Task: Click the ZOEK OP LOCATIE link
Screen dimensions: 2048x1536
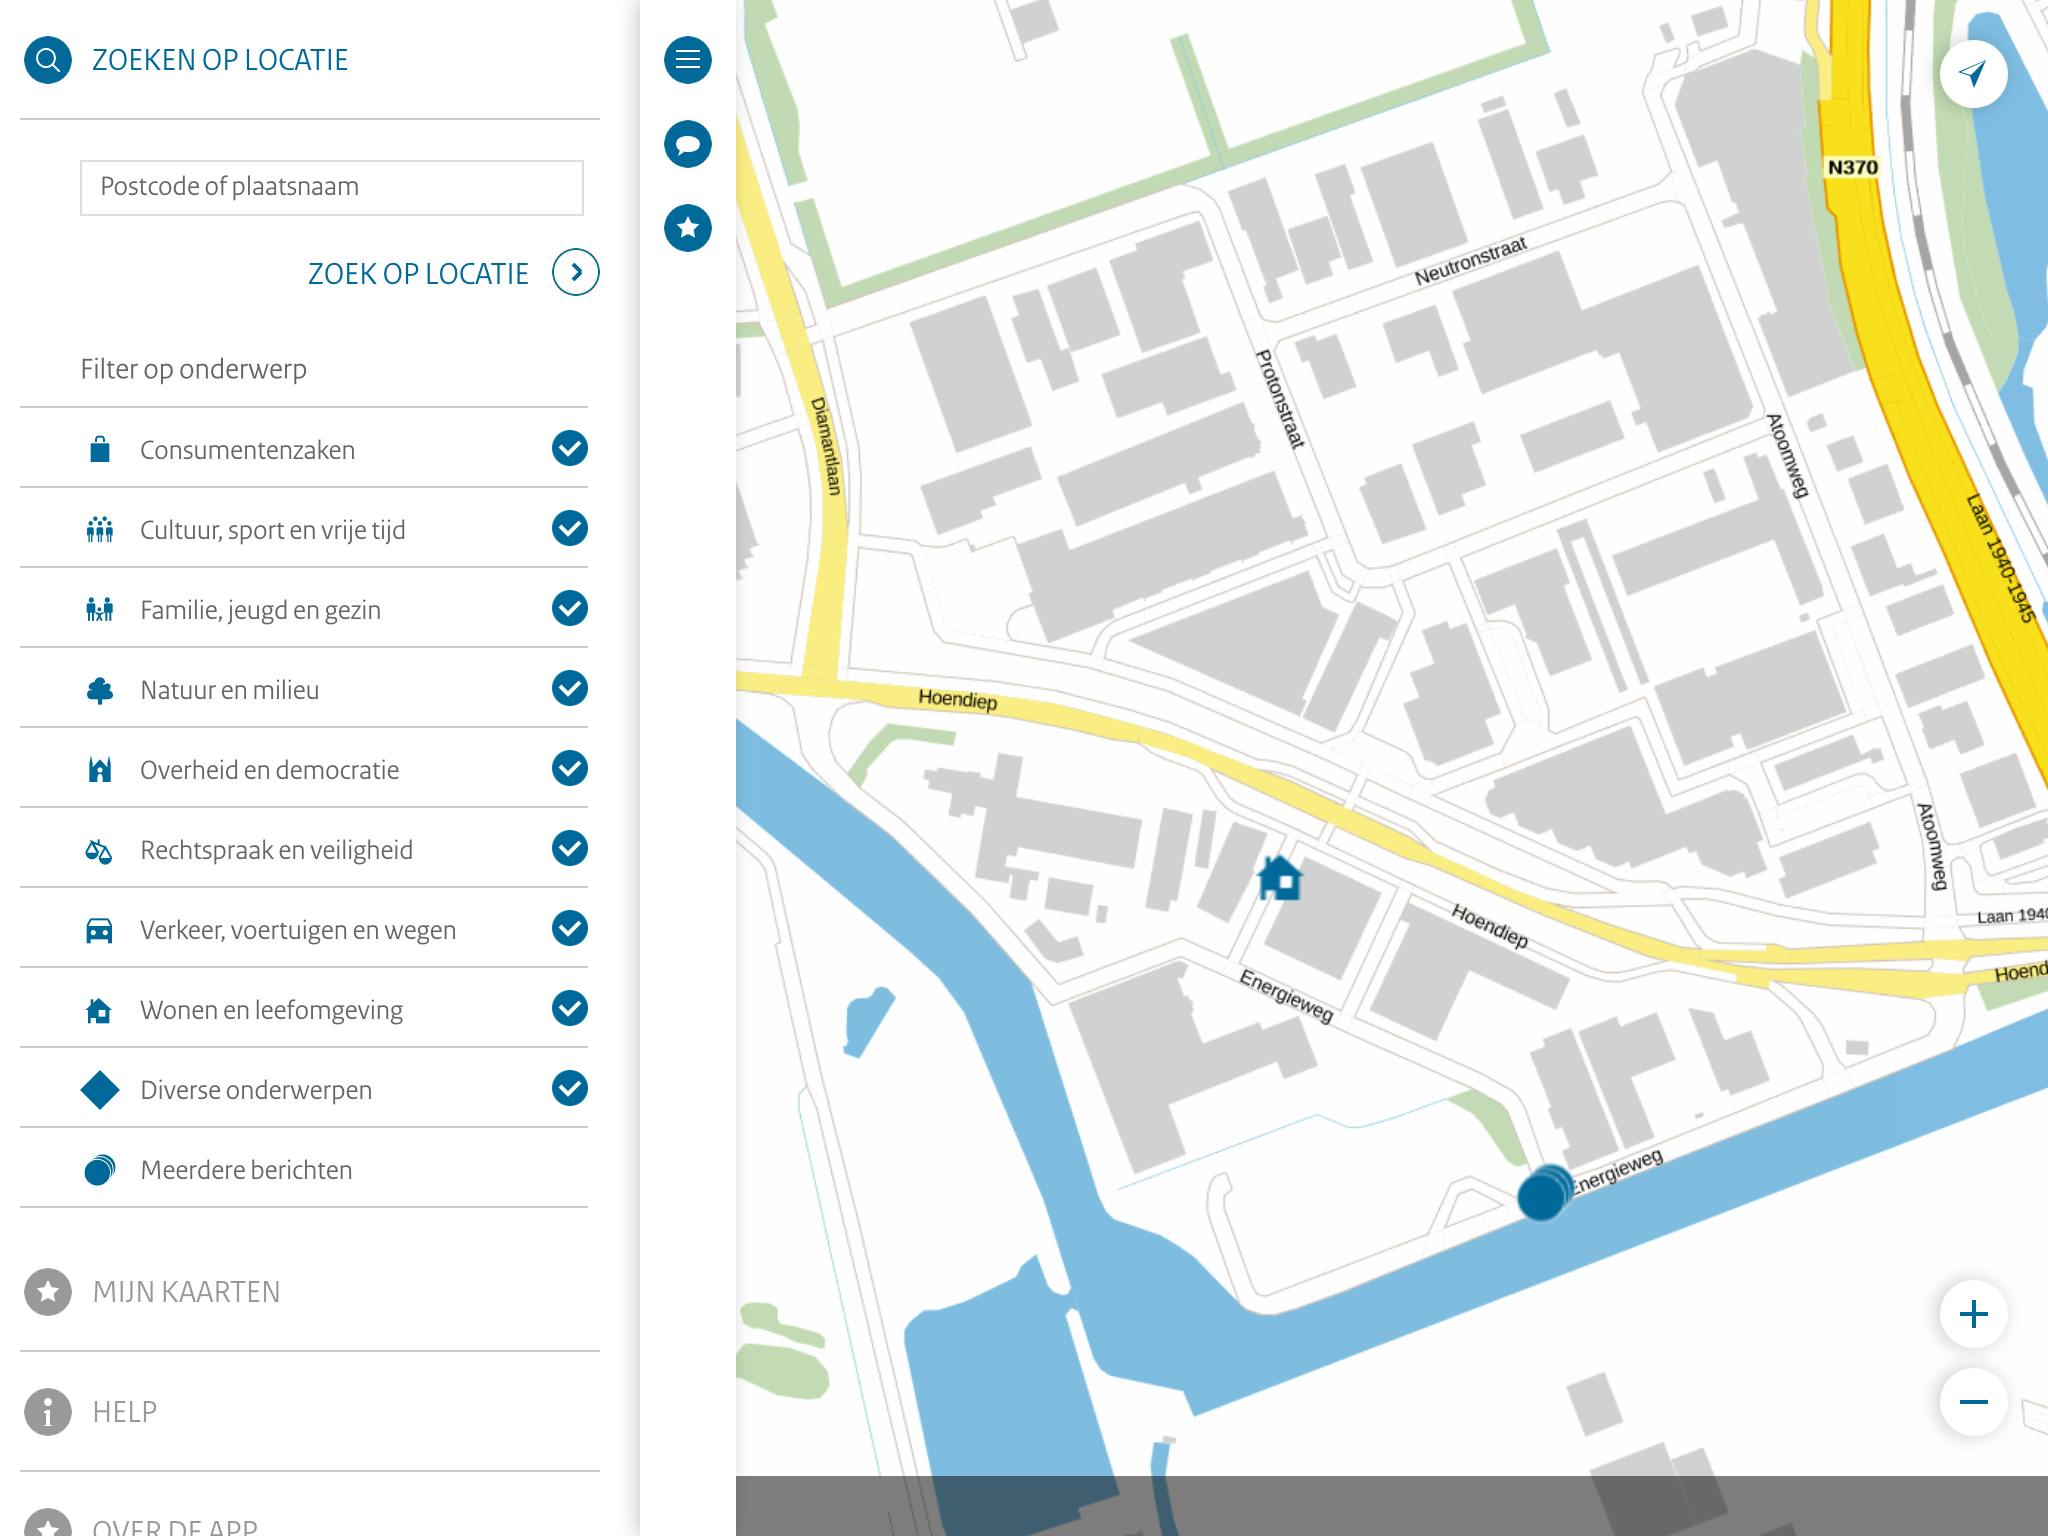Action: point(417,272)
